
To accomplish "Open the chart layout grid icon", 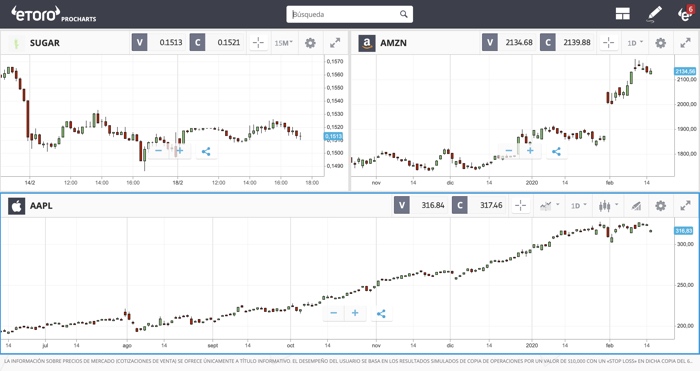I will 622,14.
